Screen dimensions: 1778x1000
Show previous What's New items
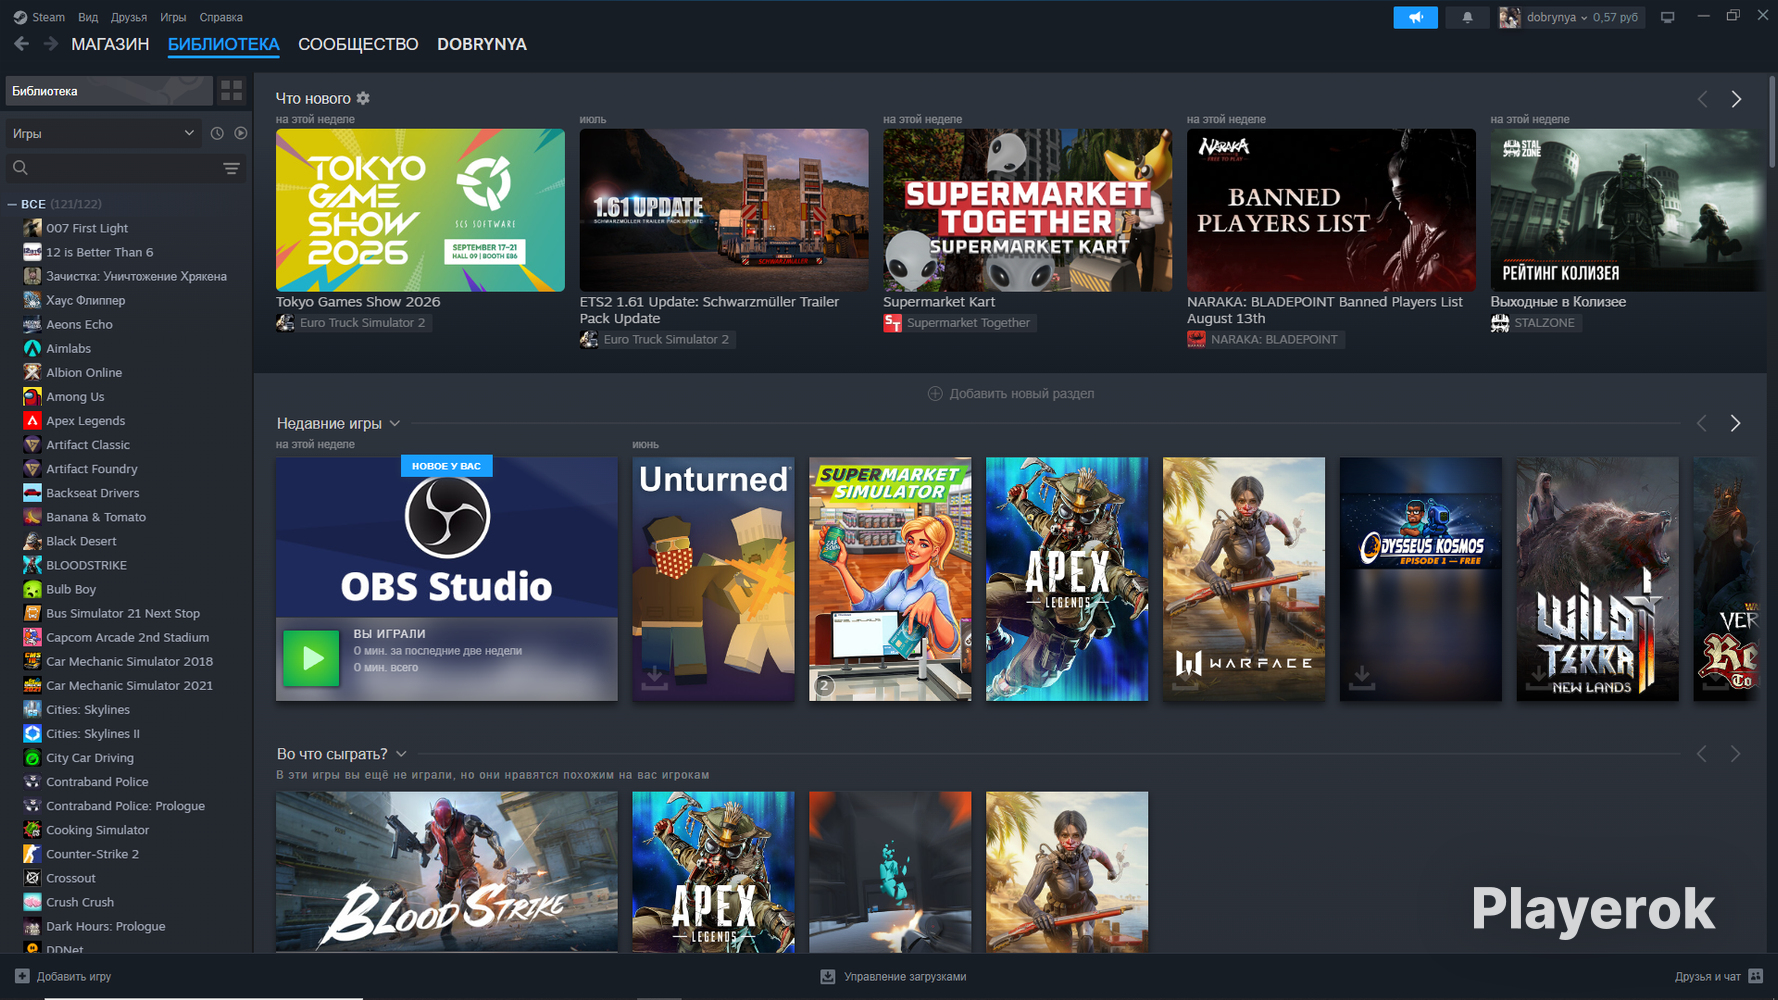pyautogui.click(x=1702, y=99)
